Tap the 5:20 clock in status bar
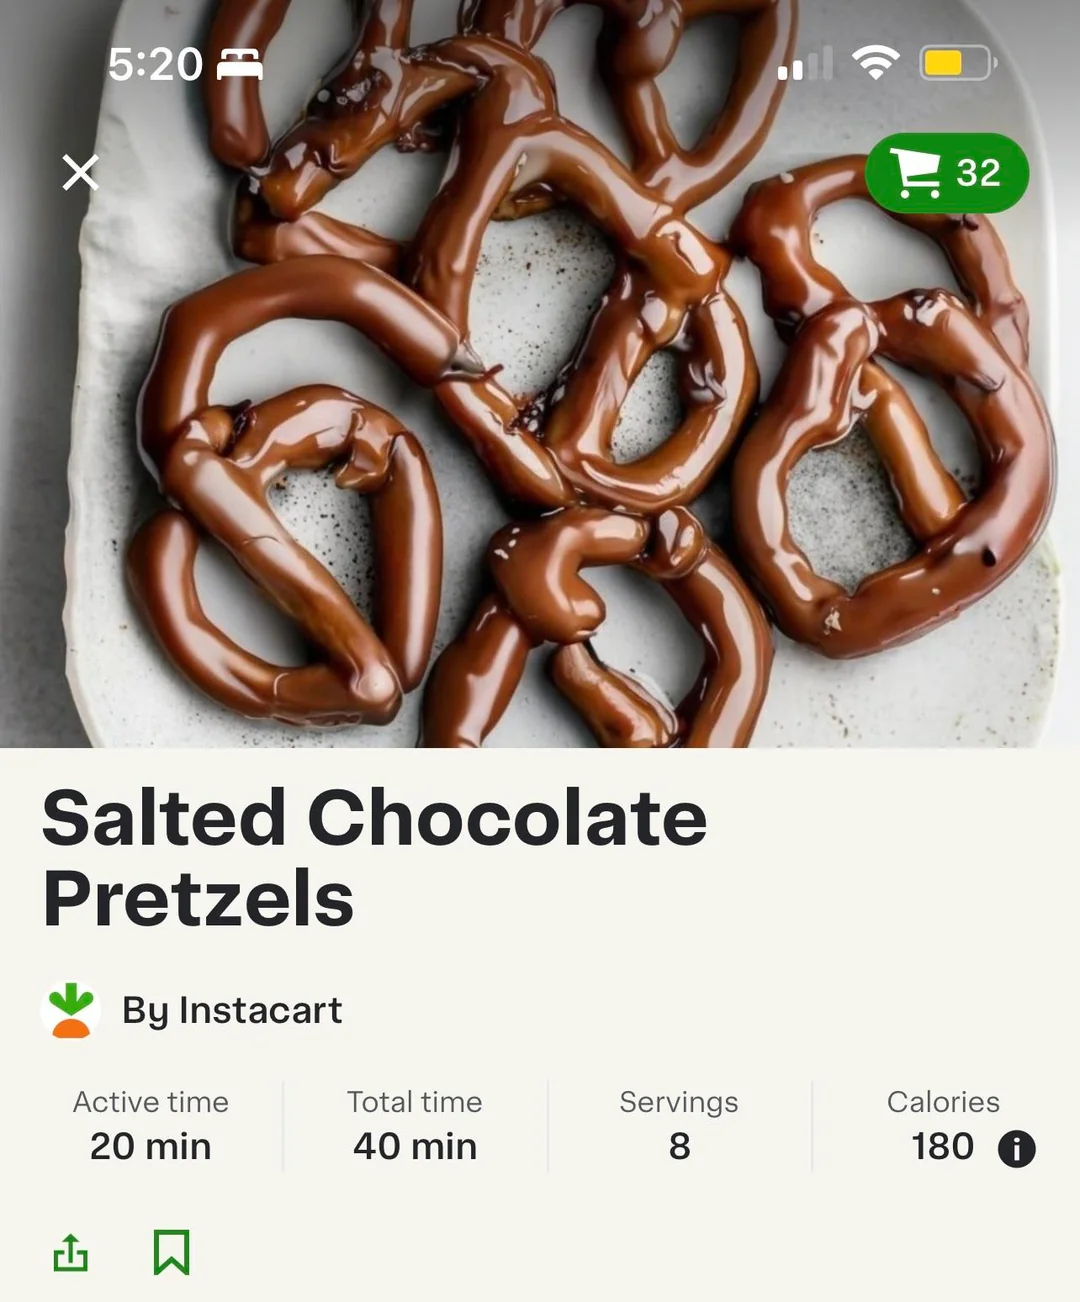This screenshot has height=1302, width=1080. point(155,64)
